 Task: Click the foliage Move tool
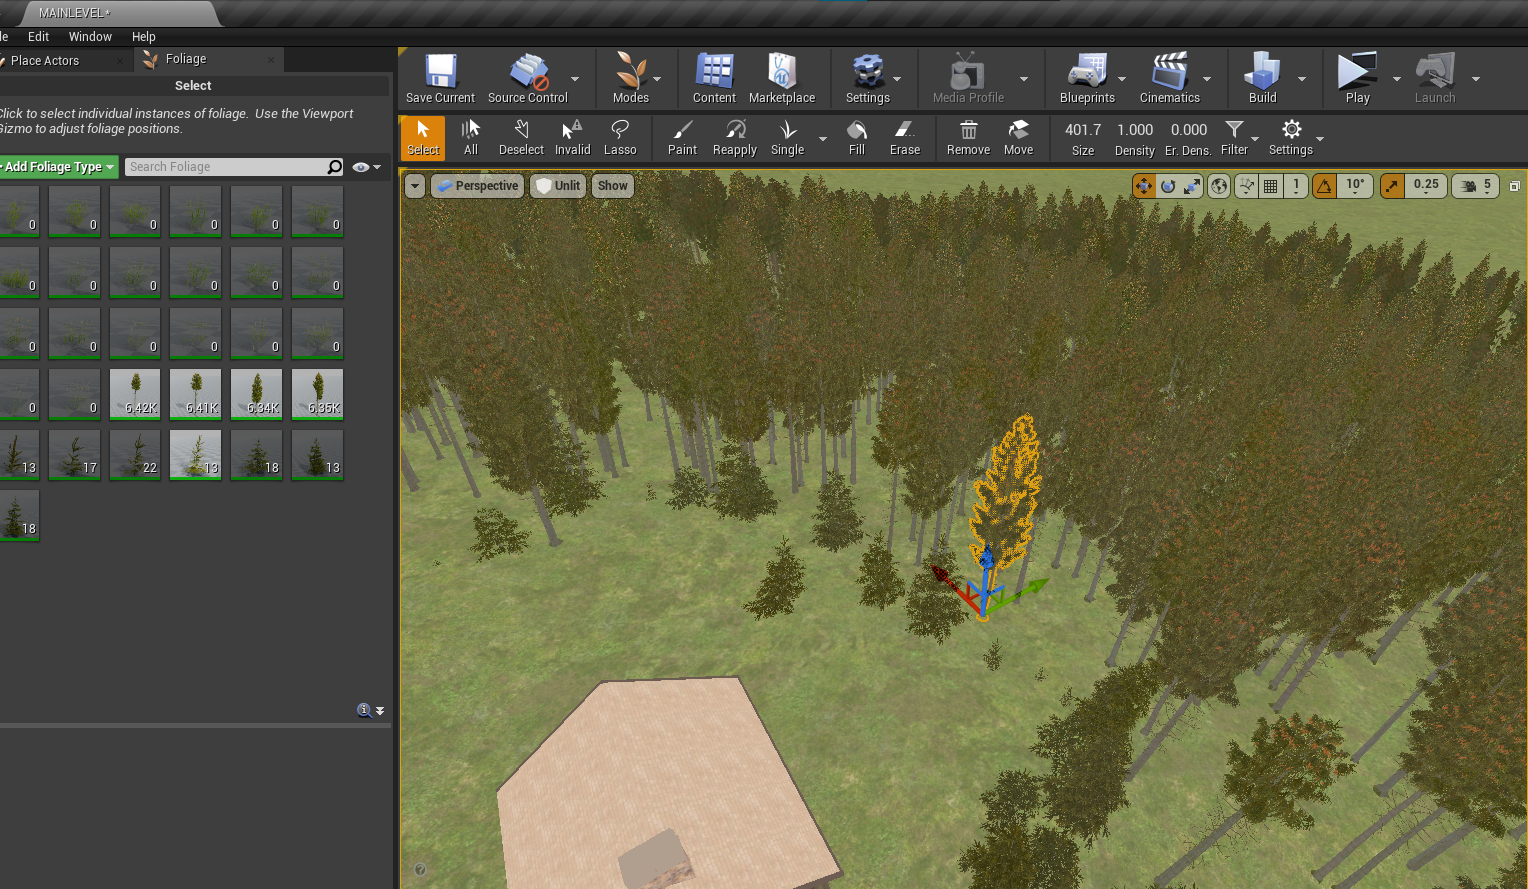[1018, 138]
